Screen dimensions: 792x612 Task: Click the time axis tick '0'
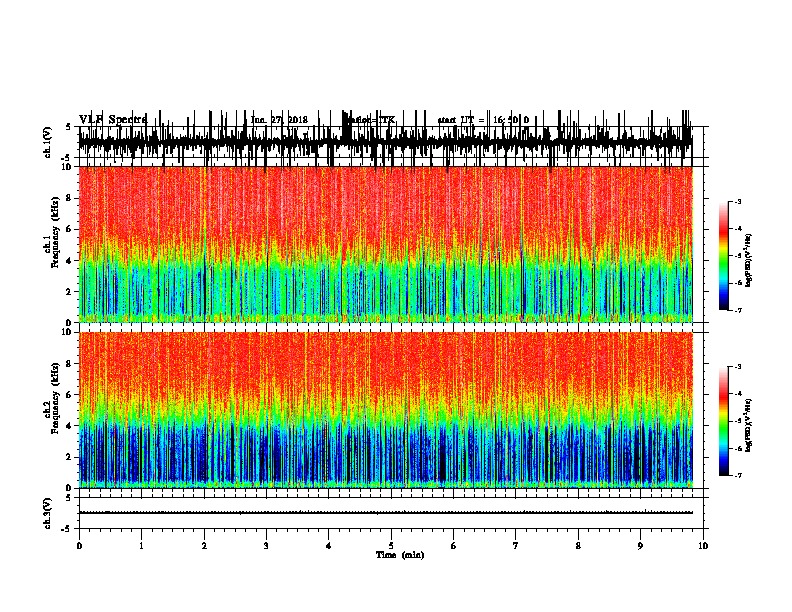click(79, 546)
